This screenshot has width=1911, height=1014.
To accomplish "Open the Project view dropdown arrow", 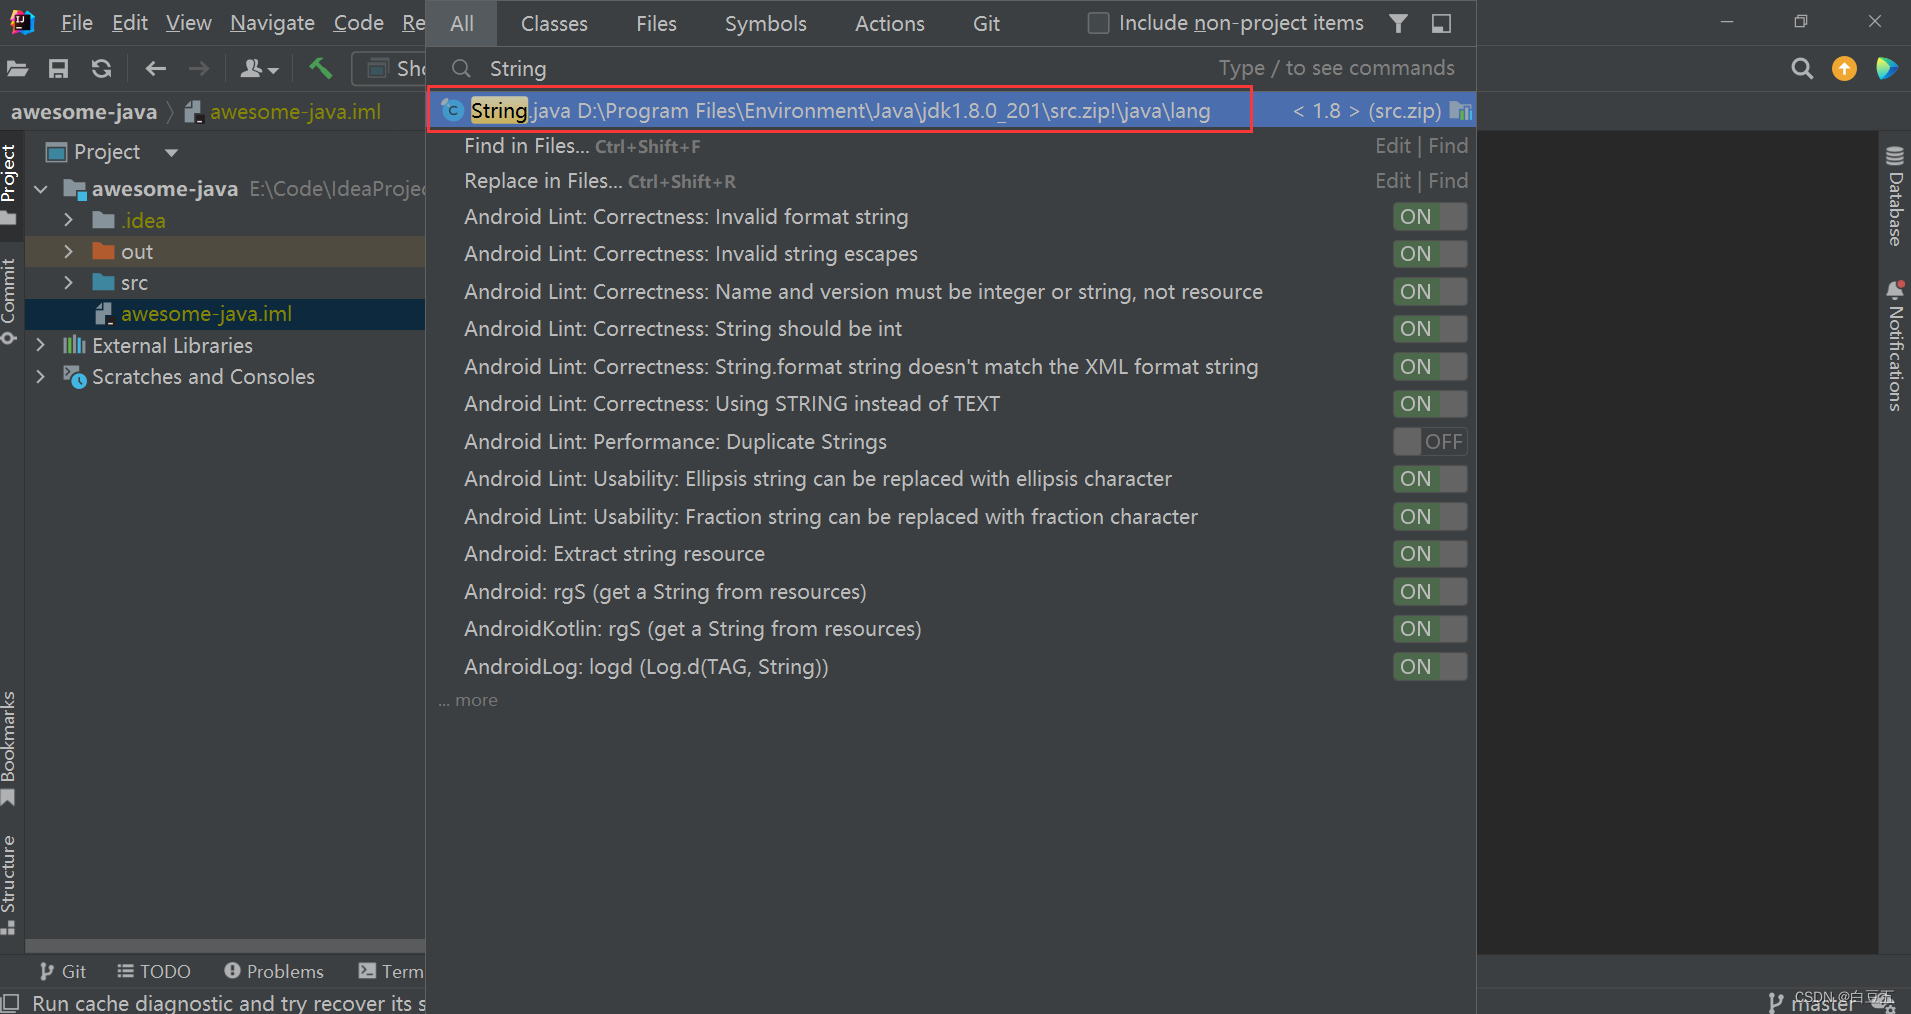I will [x=171, y=152].
